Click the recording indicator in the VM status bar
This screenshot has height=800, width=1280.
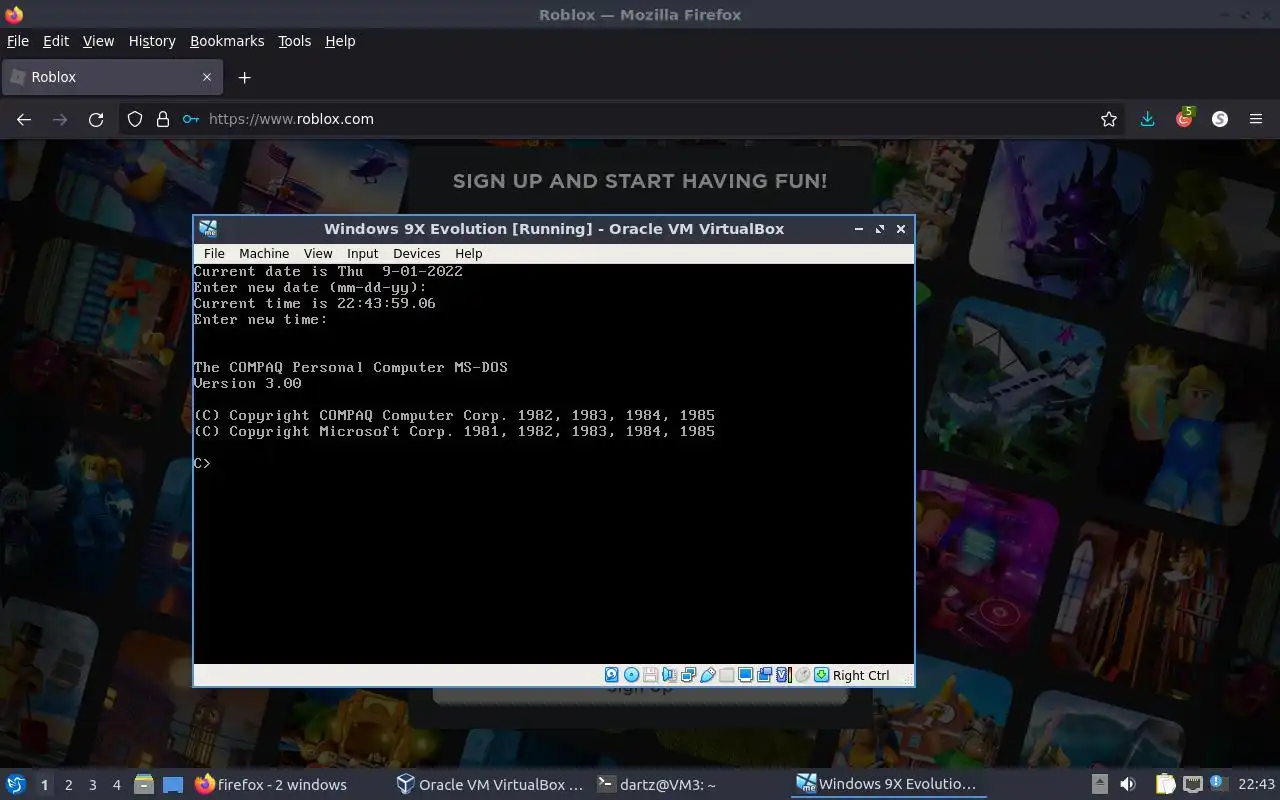[x=764, y=675]
